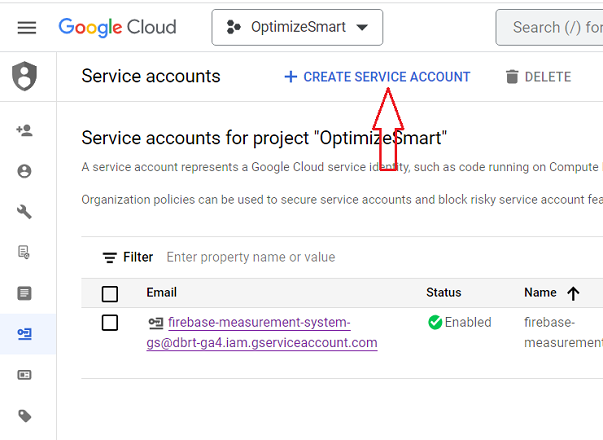603x440 pixels.
Task: Open the card icon in sidebar
Action: click(x=25, y=375)
